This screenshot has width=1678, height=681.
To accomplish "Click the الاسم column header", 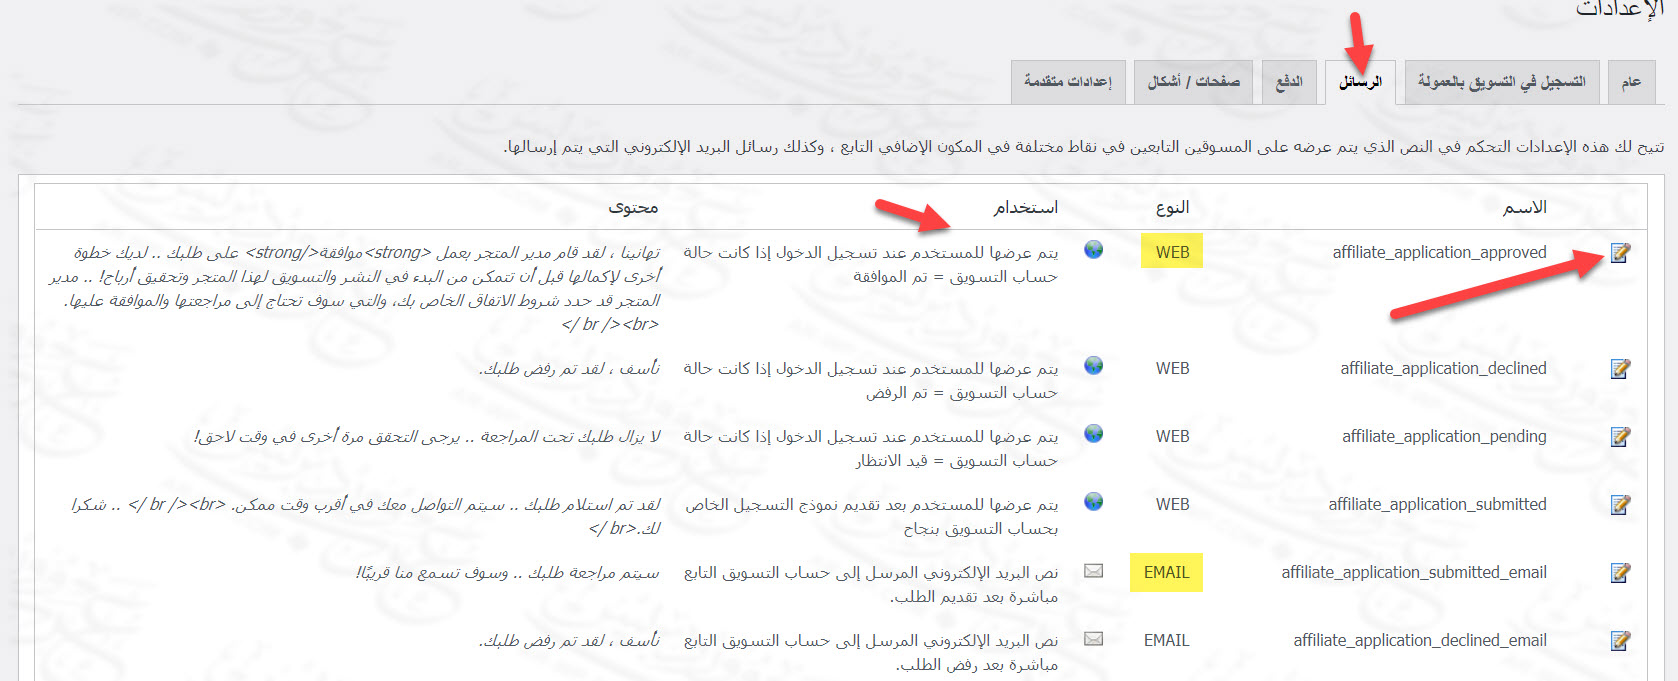I will 1524,208.
